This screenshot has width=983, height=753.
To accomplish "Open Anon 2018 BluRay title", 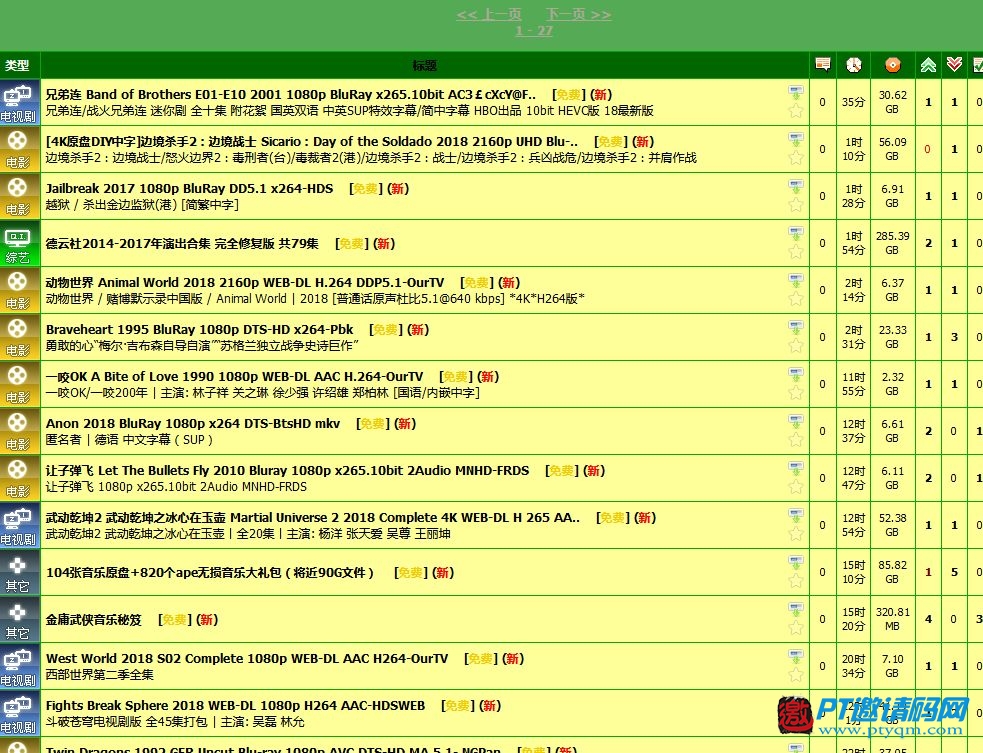I will 193,424.
